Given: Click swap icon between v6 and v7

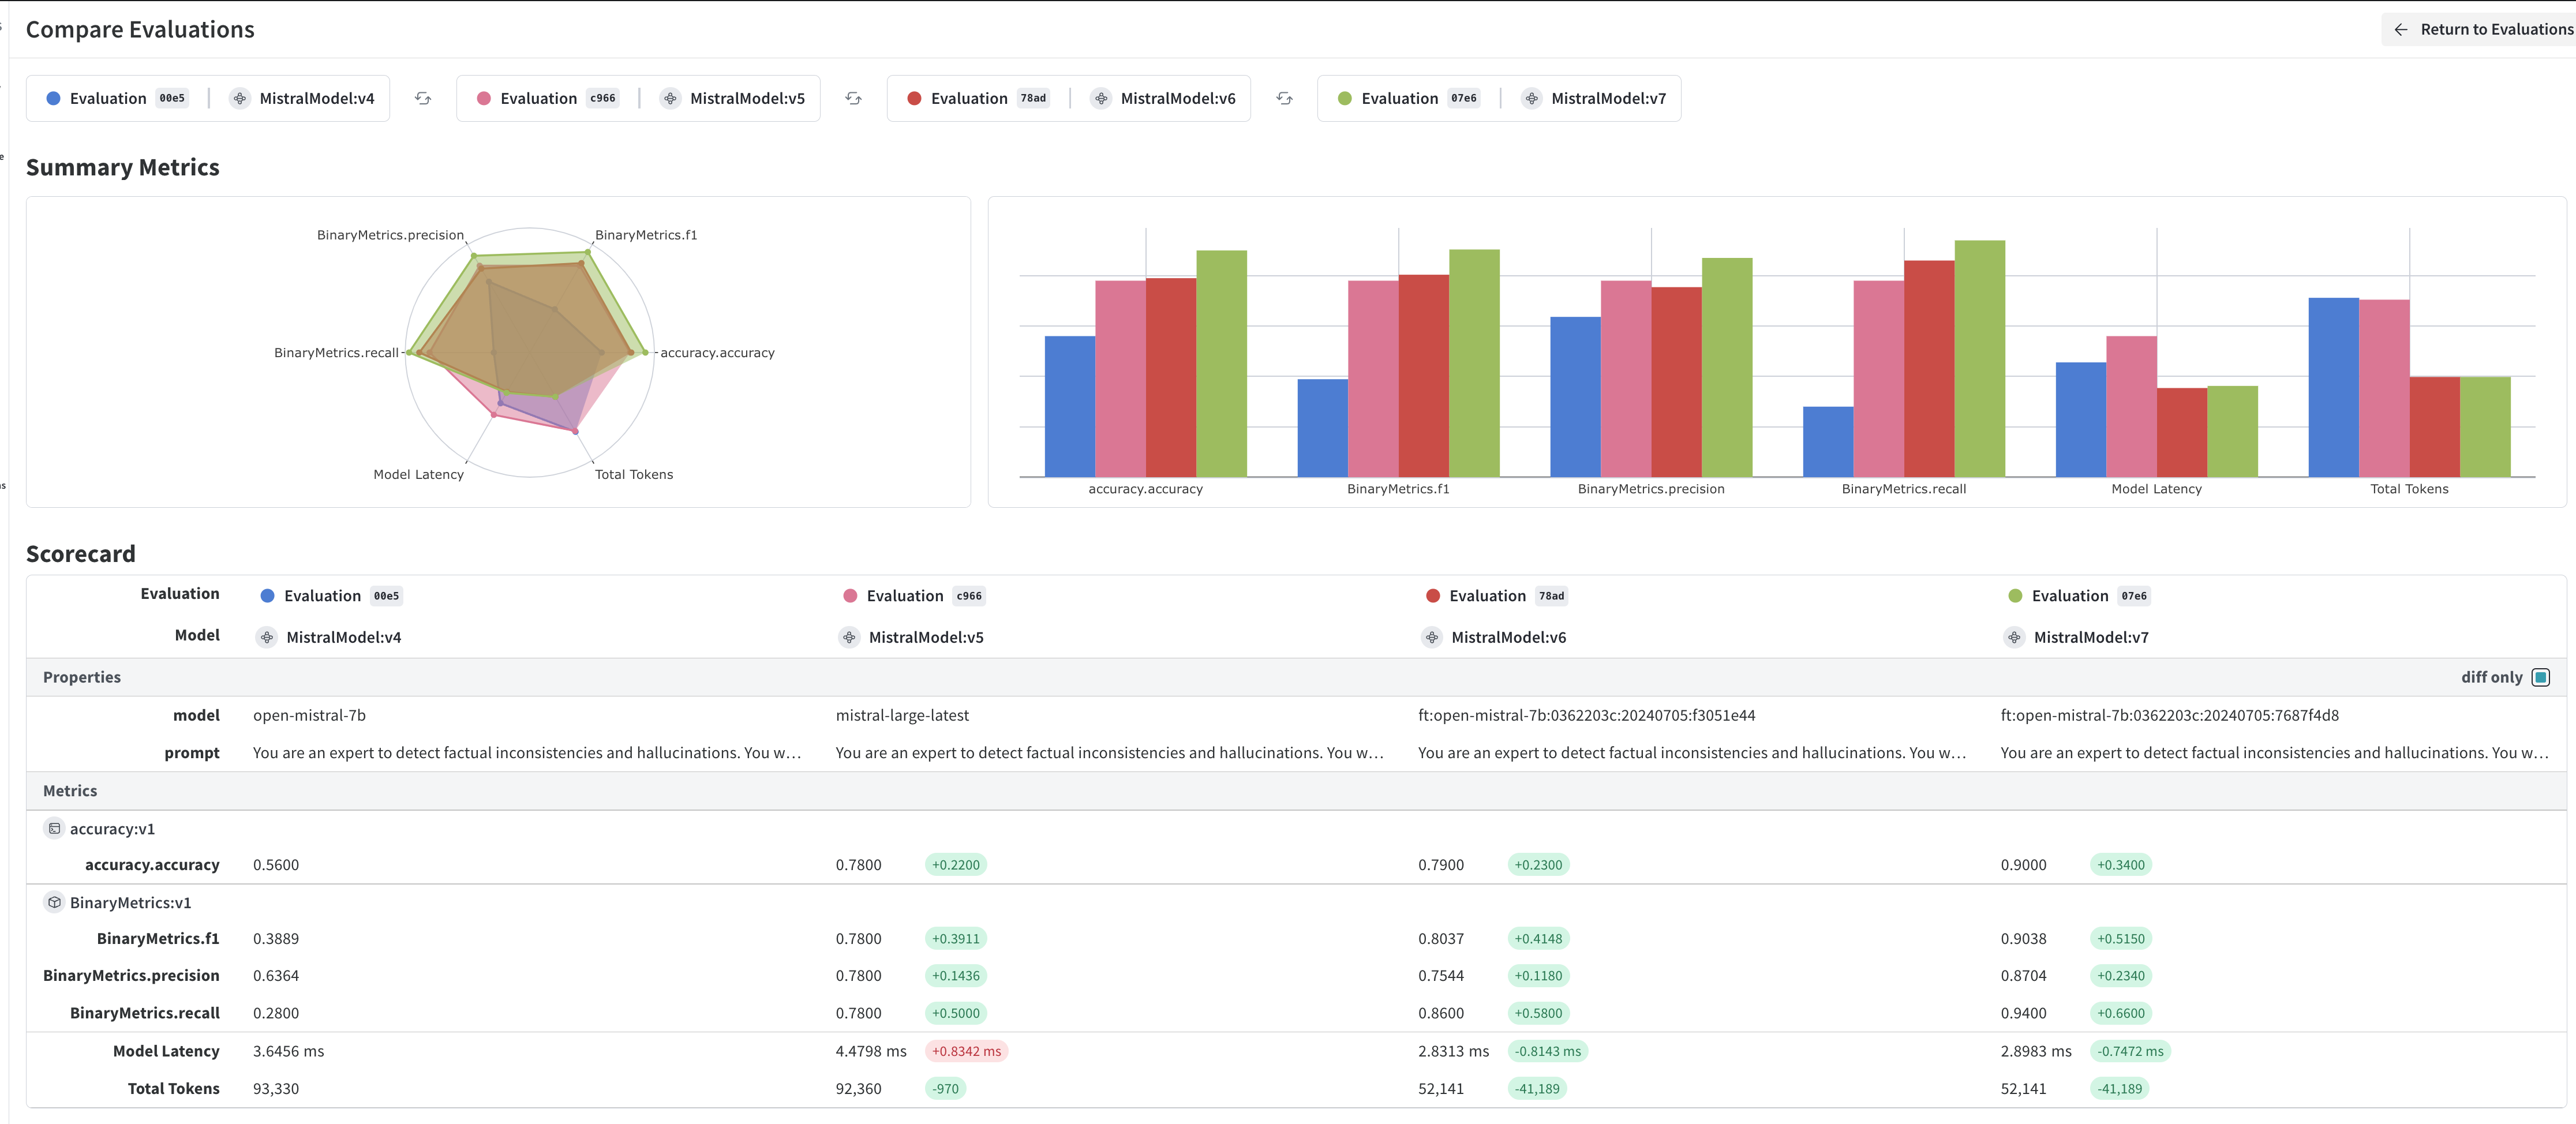Looking at the screenshot, I should point(1284,98).
